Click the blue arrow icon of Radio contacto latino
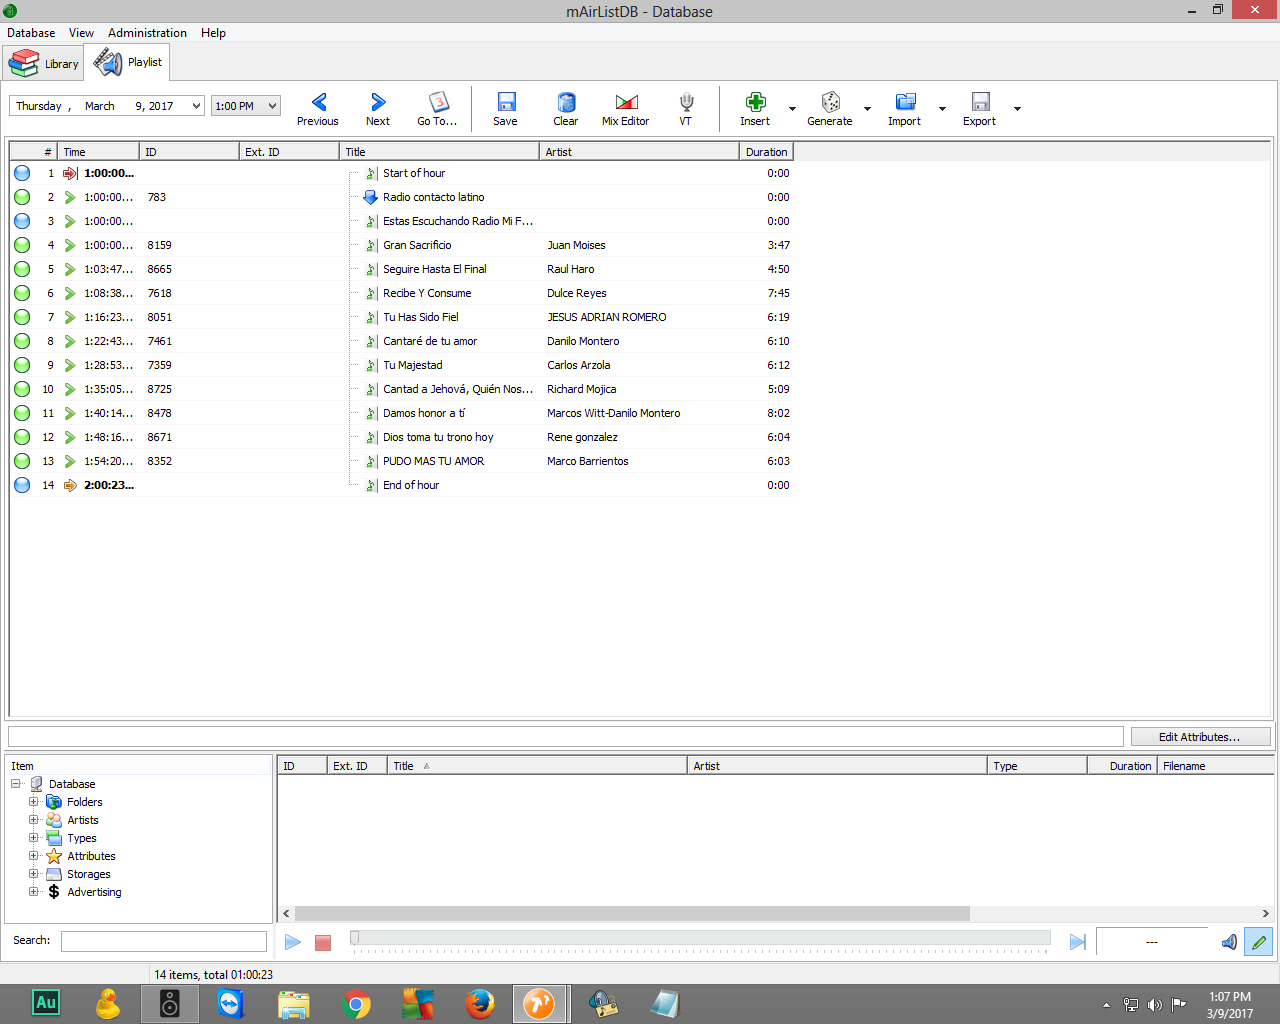 click(370, 197)
